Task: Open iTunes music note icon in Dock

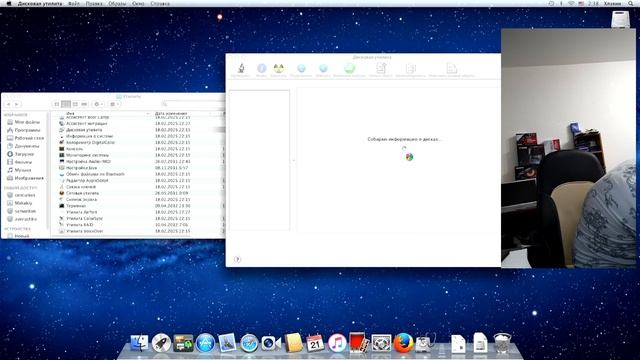Action: [x=337, y=343]
